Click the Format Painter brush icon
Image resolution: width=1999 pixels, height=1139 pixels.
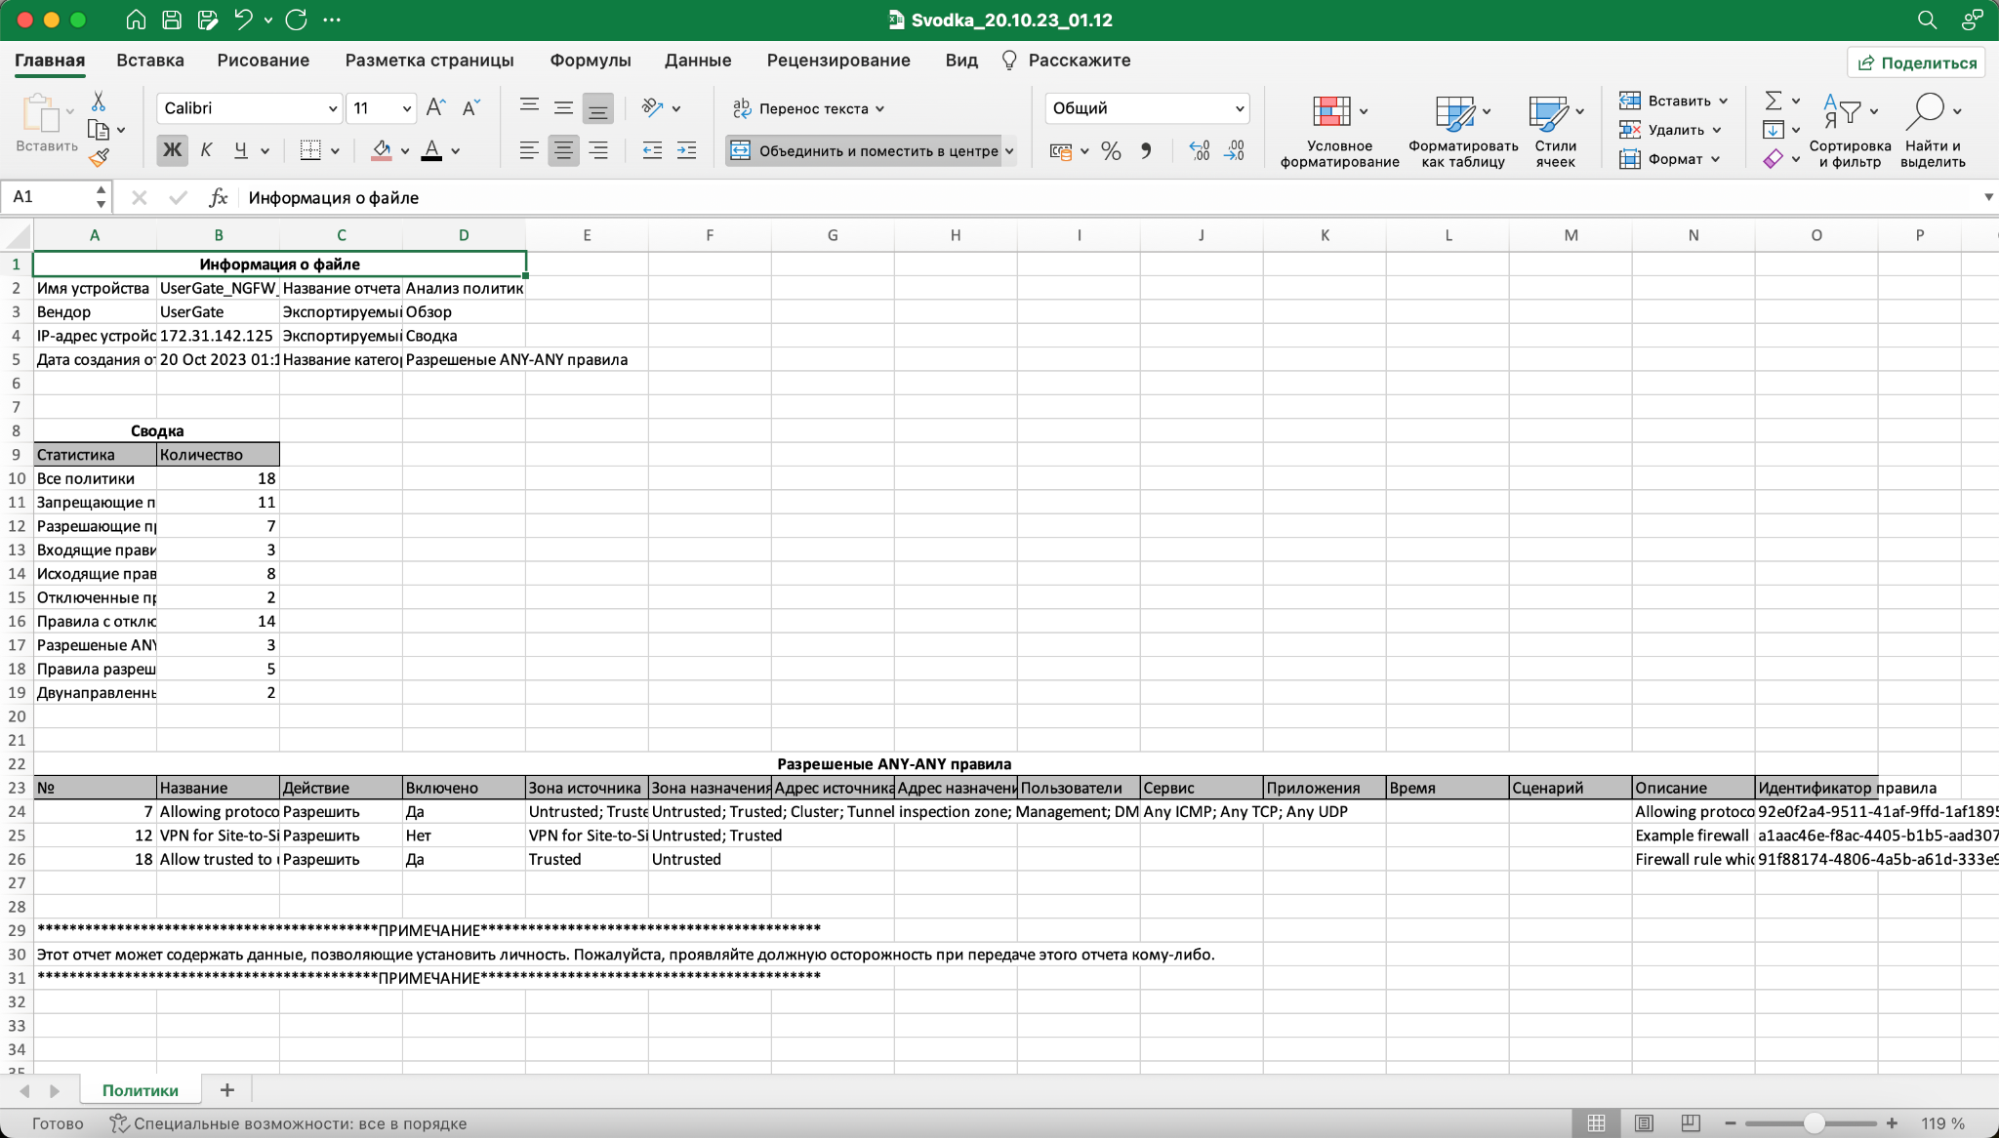[98, 158]
